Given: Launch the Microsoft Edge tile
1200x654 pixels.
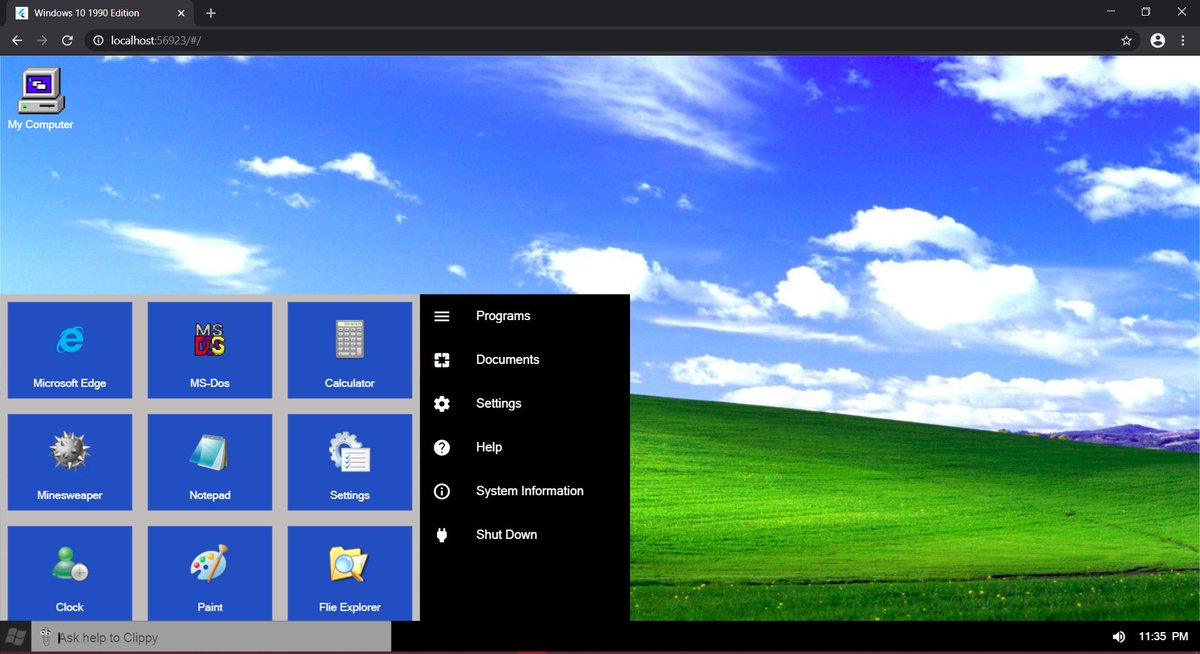Looking at the screenshot, I should (70, 350).
